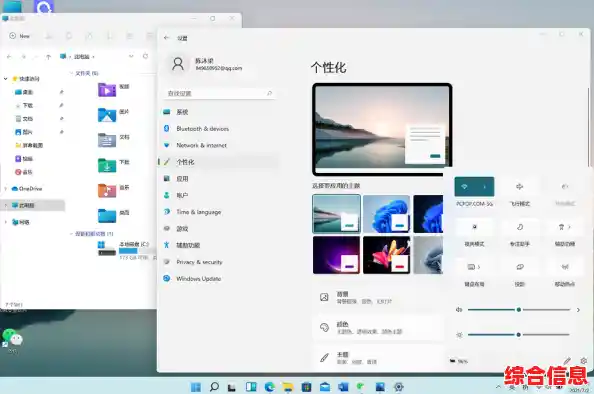
Task: Select the 图片 folder in Explorer's folder list
Action: click(x=107, y=115)
